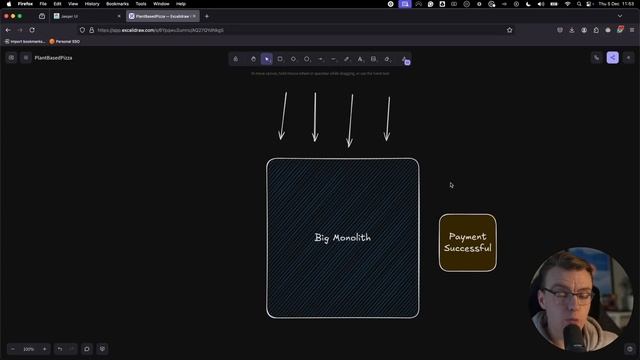Select the freehand Draw pencil tool

[x=347, y=59]
